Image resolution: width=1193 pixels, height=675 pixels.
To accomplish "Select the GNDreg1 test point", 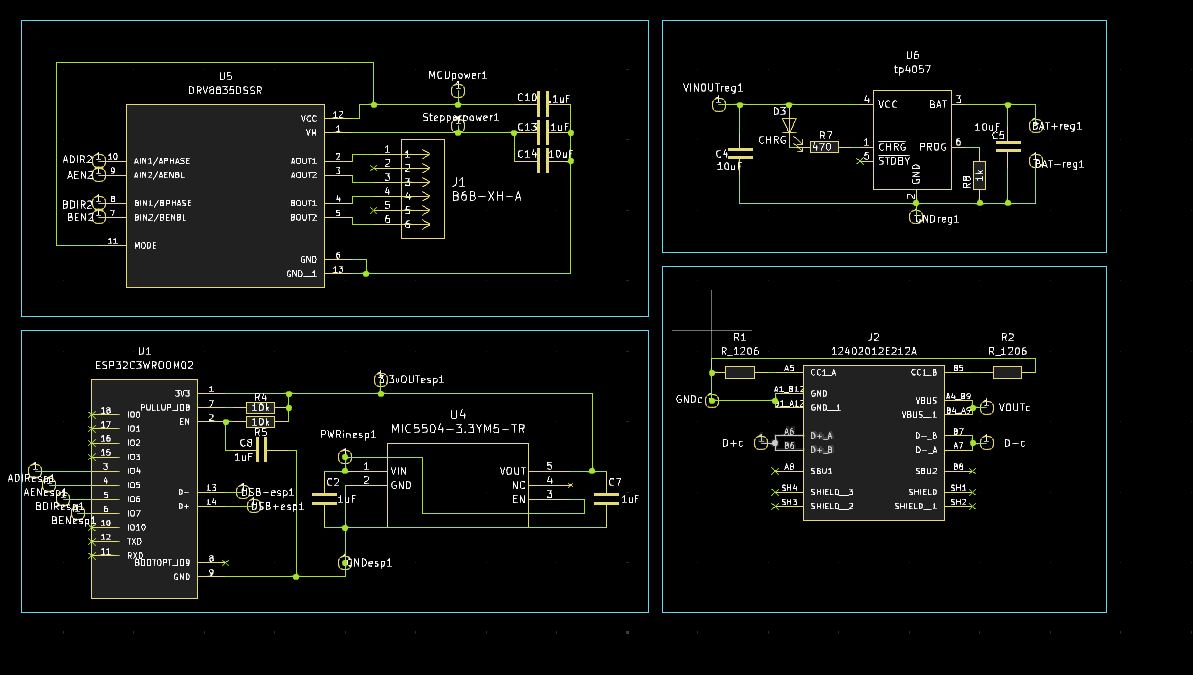I will point(916,217).
